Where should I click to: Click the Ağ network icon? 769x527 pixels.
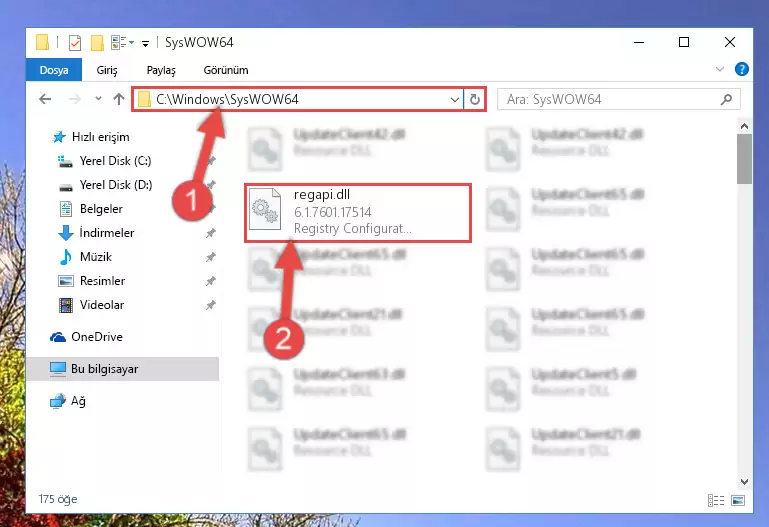58,401
